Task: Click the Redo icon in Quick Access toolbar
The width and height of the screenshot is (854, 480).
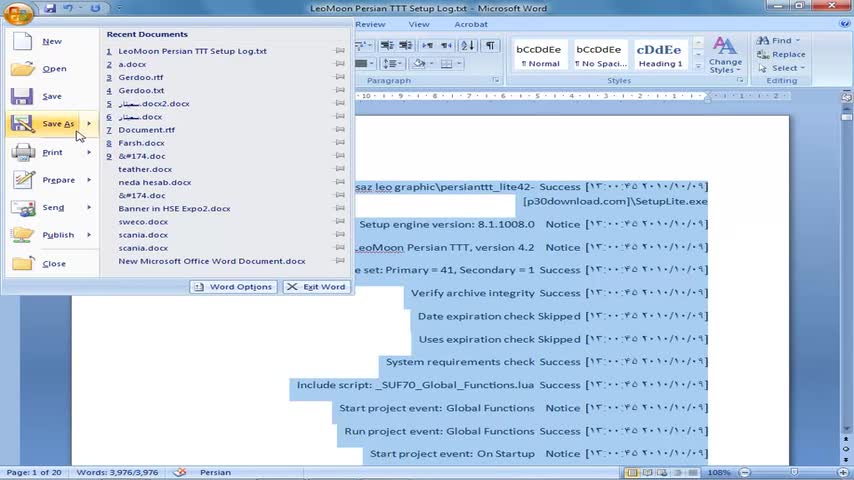Action: 95,8
